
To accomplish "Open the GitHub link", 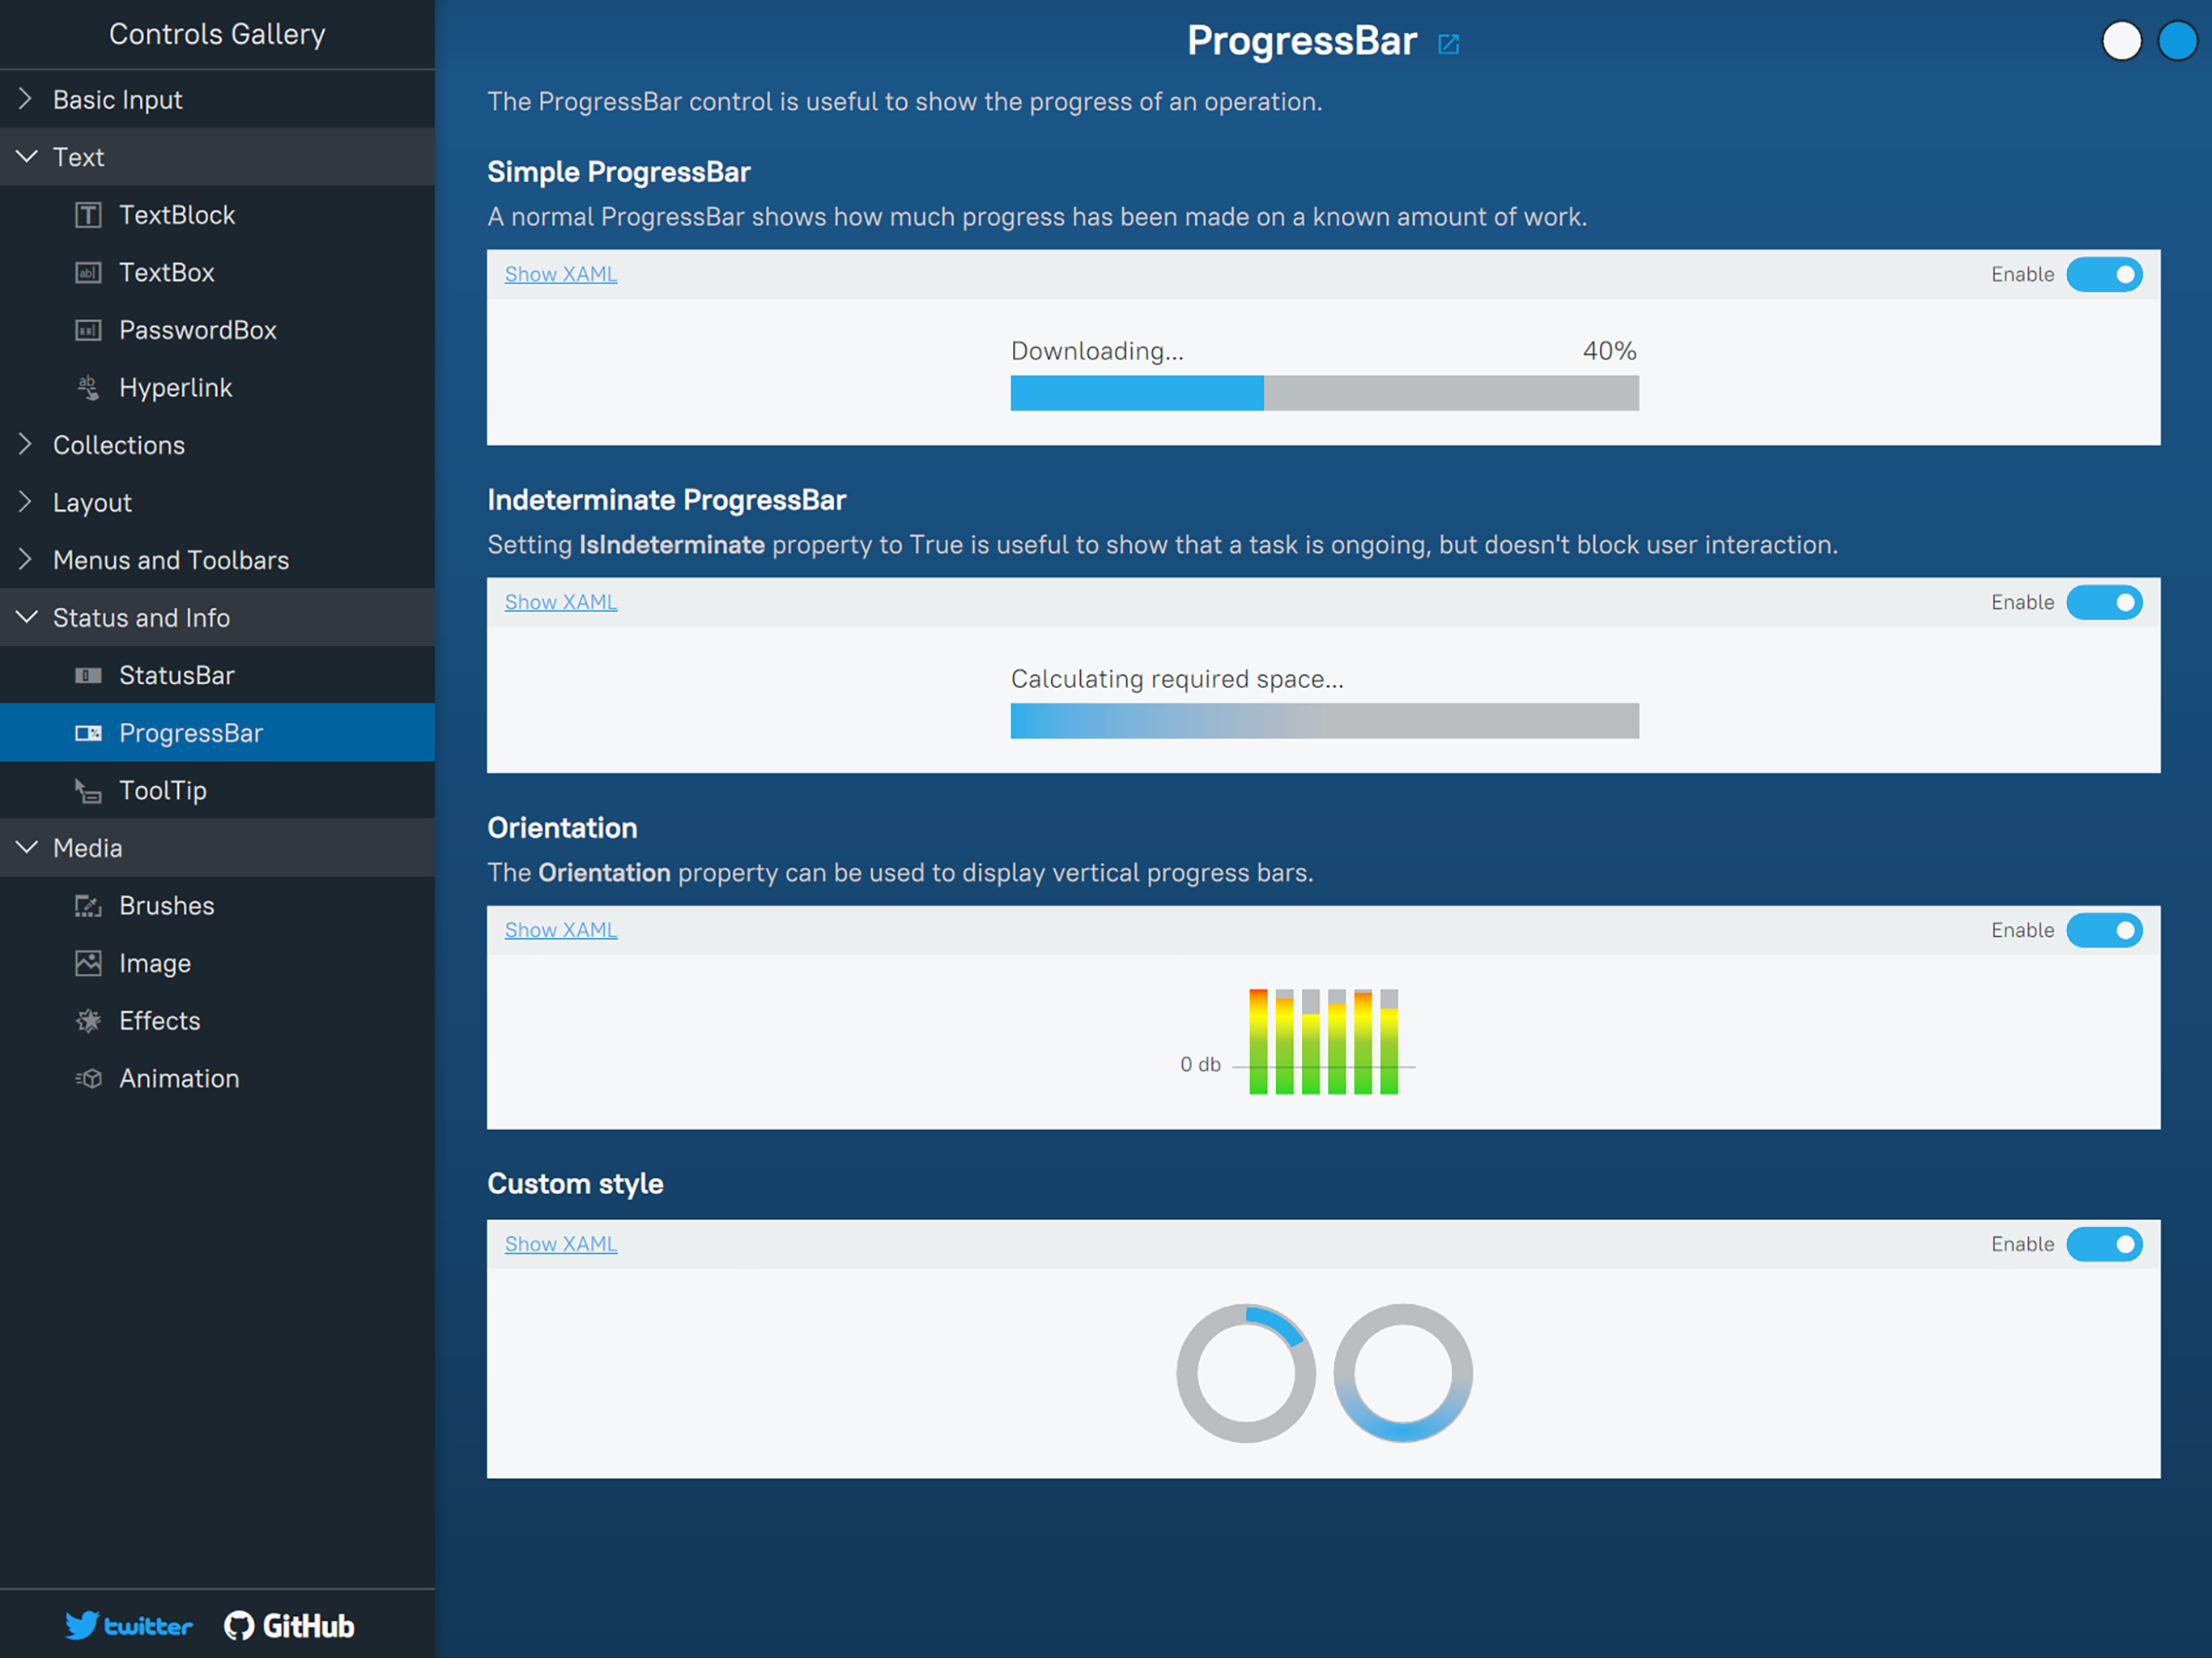I will click(x=289, y=1626).
